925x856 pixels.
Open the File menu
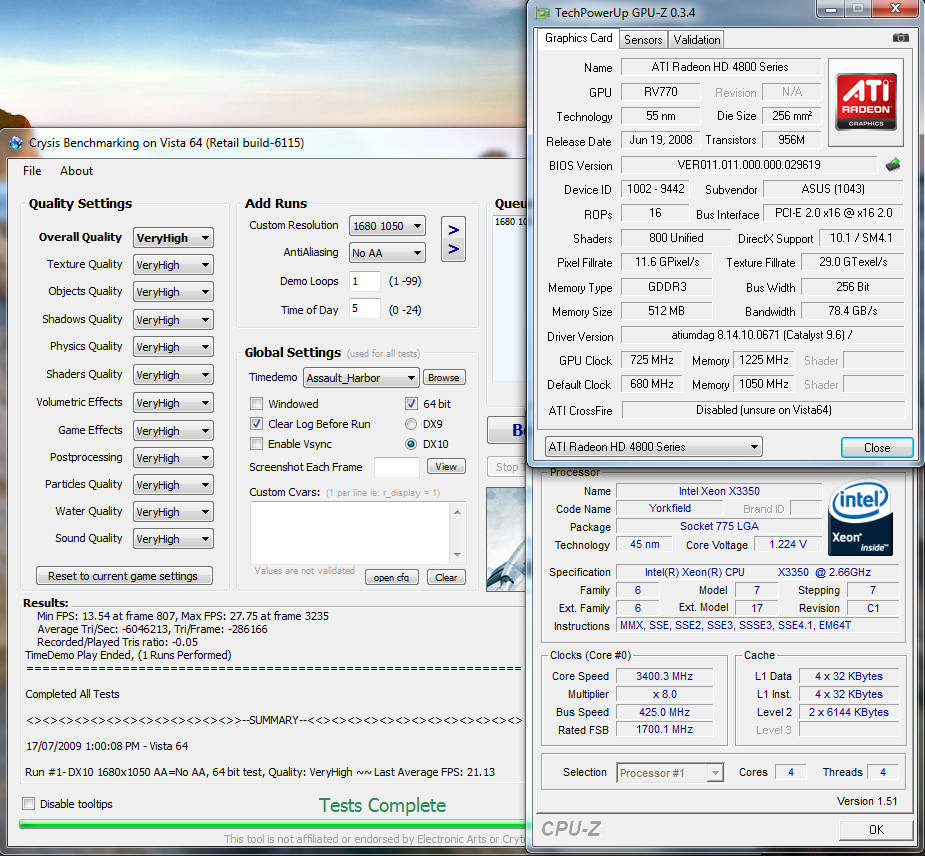click(32, 171)
